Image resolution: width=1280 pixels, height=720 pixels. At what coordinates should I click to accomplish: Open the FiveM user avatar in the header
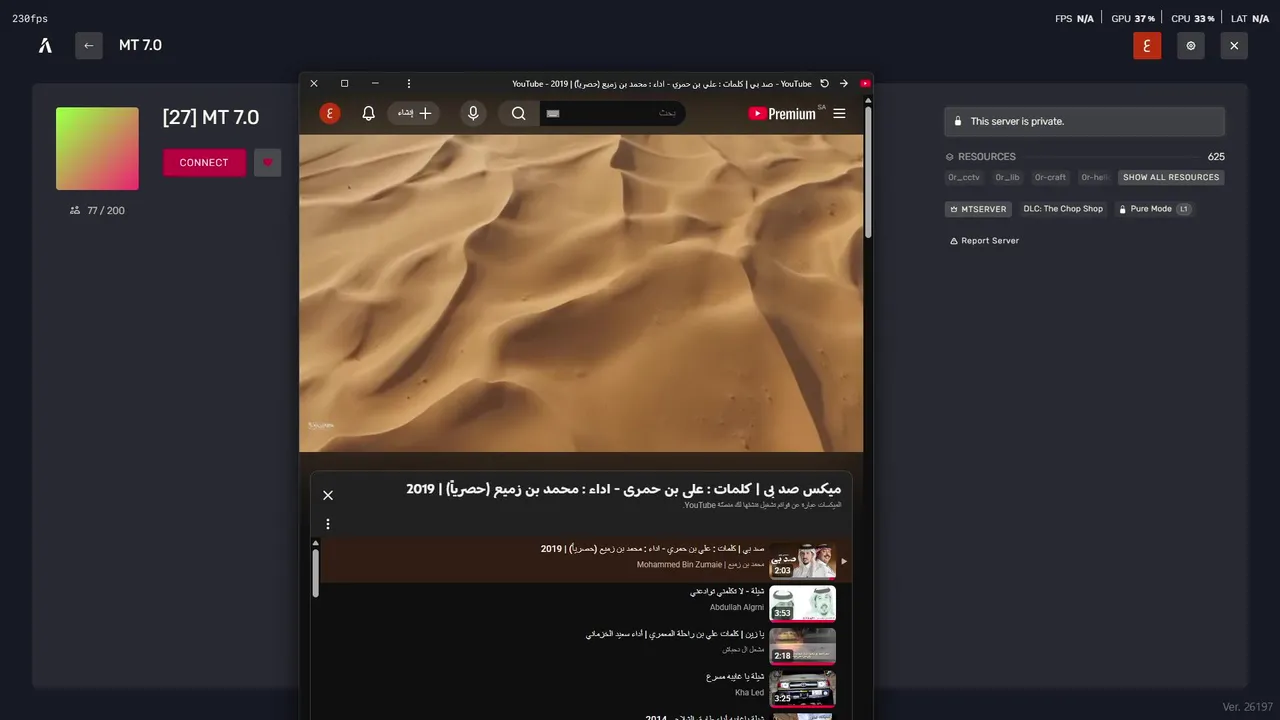tap(1147, 45)
